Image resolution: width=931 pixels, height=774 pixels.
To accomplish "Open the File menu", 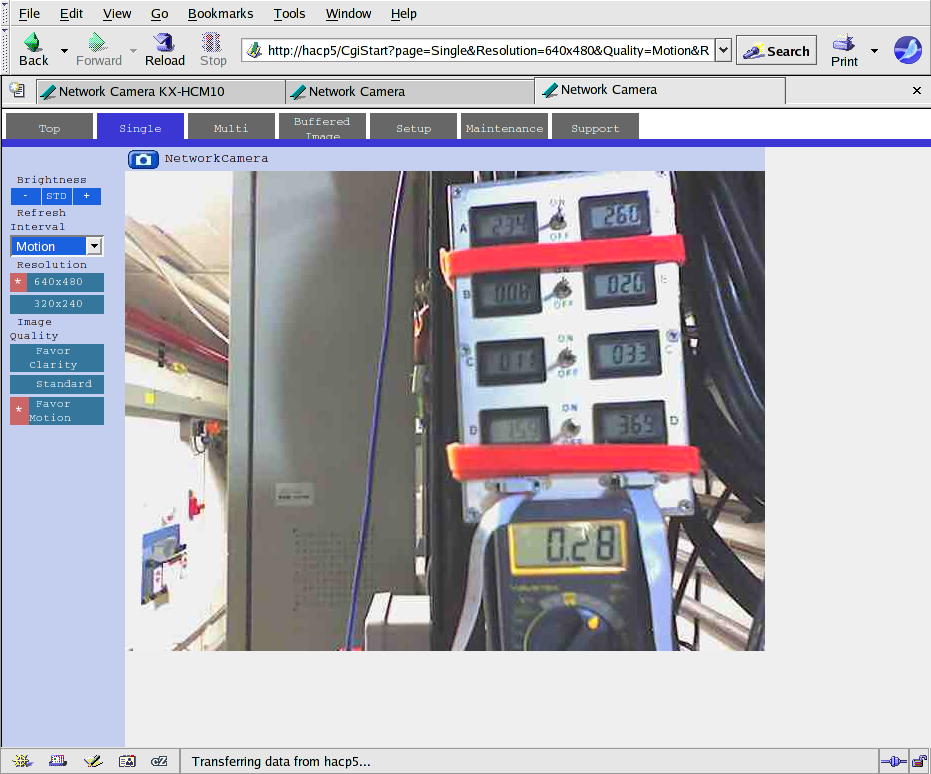I will tap(29, 14).
